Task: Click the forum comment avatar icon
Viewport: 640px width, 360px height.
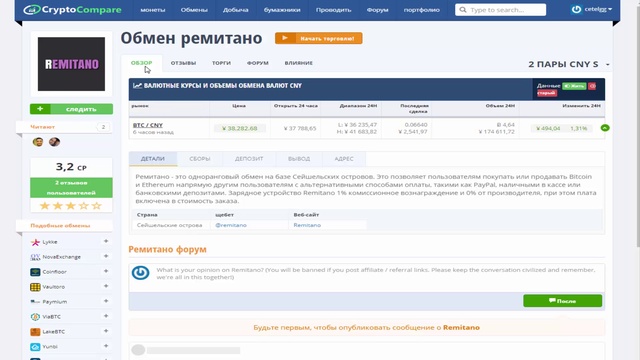Action: coord(140,273)
